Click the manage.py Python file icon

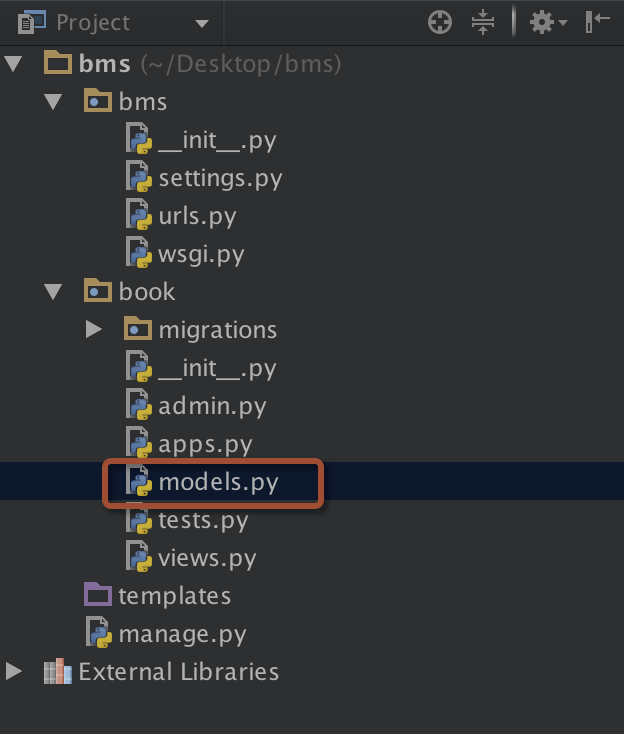tap(99, 633)
